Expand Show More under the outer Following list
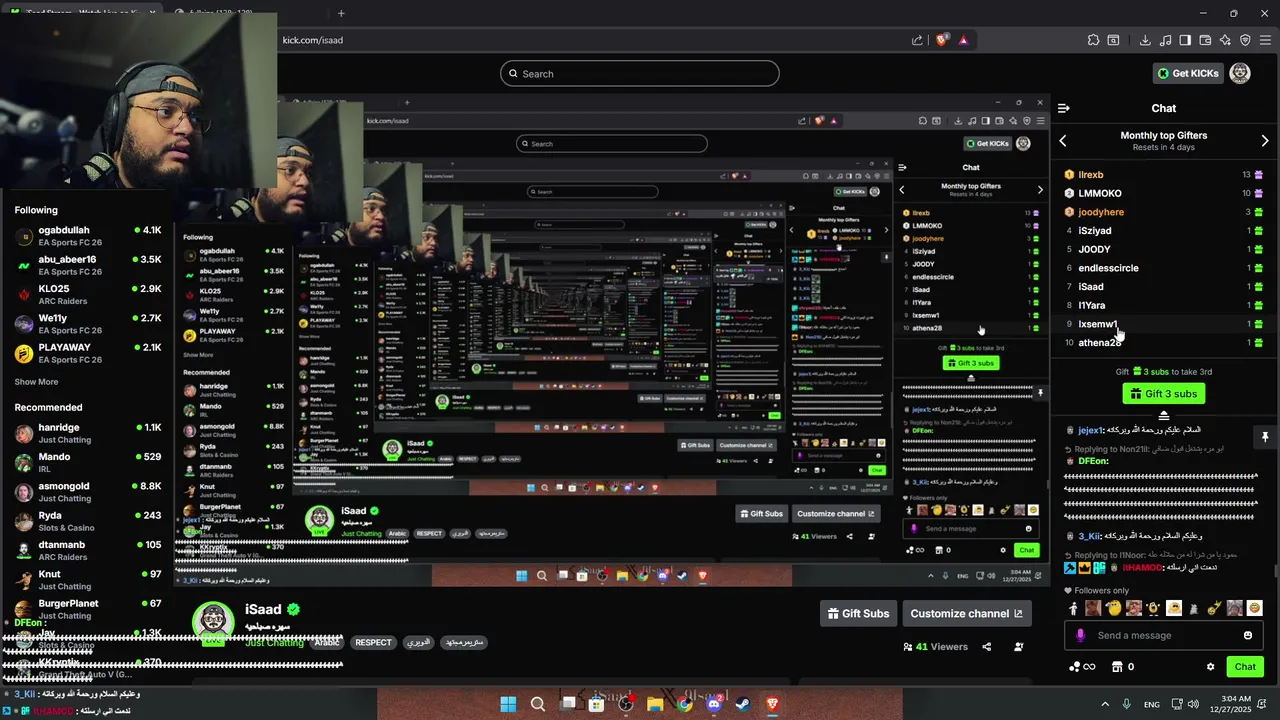 click(x=36, y=382)
